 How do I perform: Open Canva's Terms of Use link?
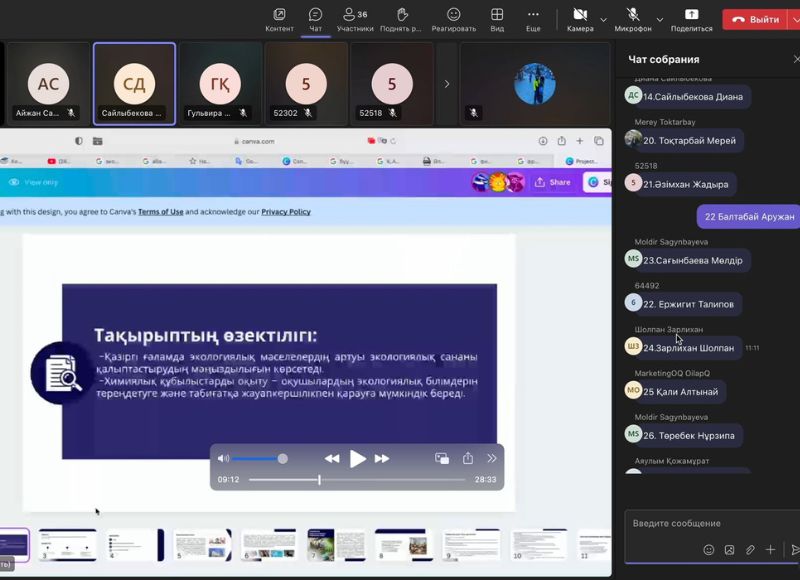click(x=160, y=212)
